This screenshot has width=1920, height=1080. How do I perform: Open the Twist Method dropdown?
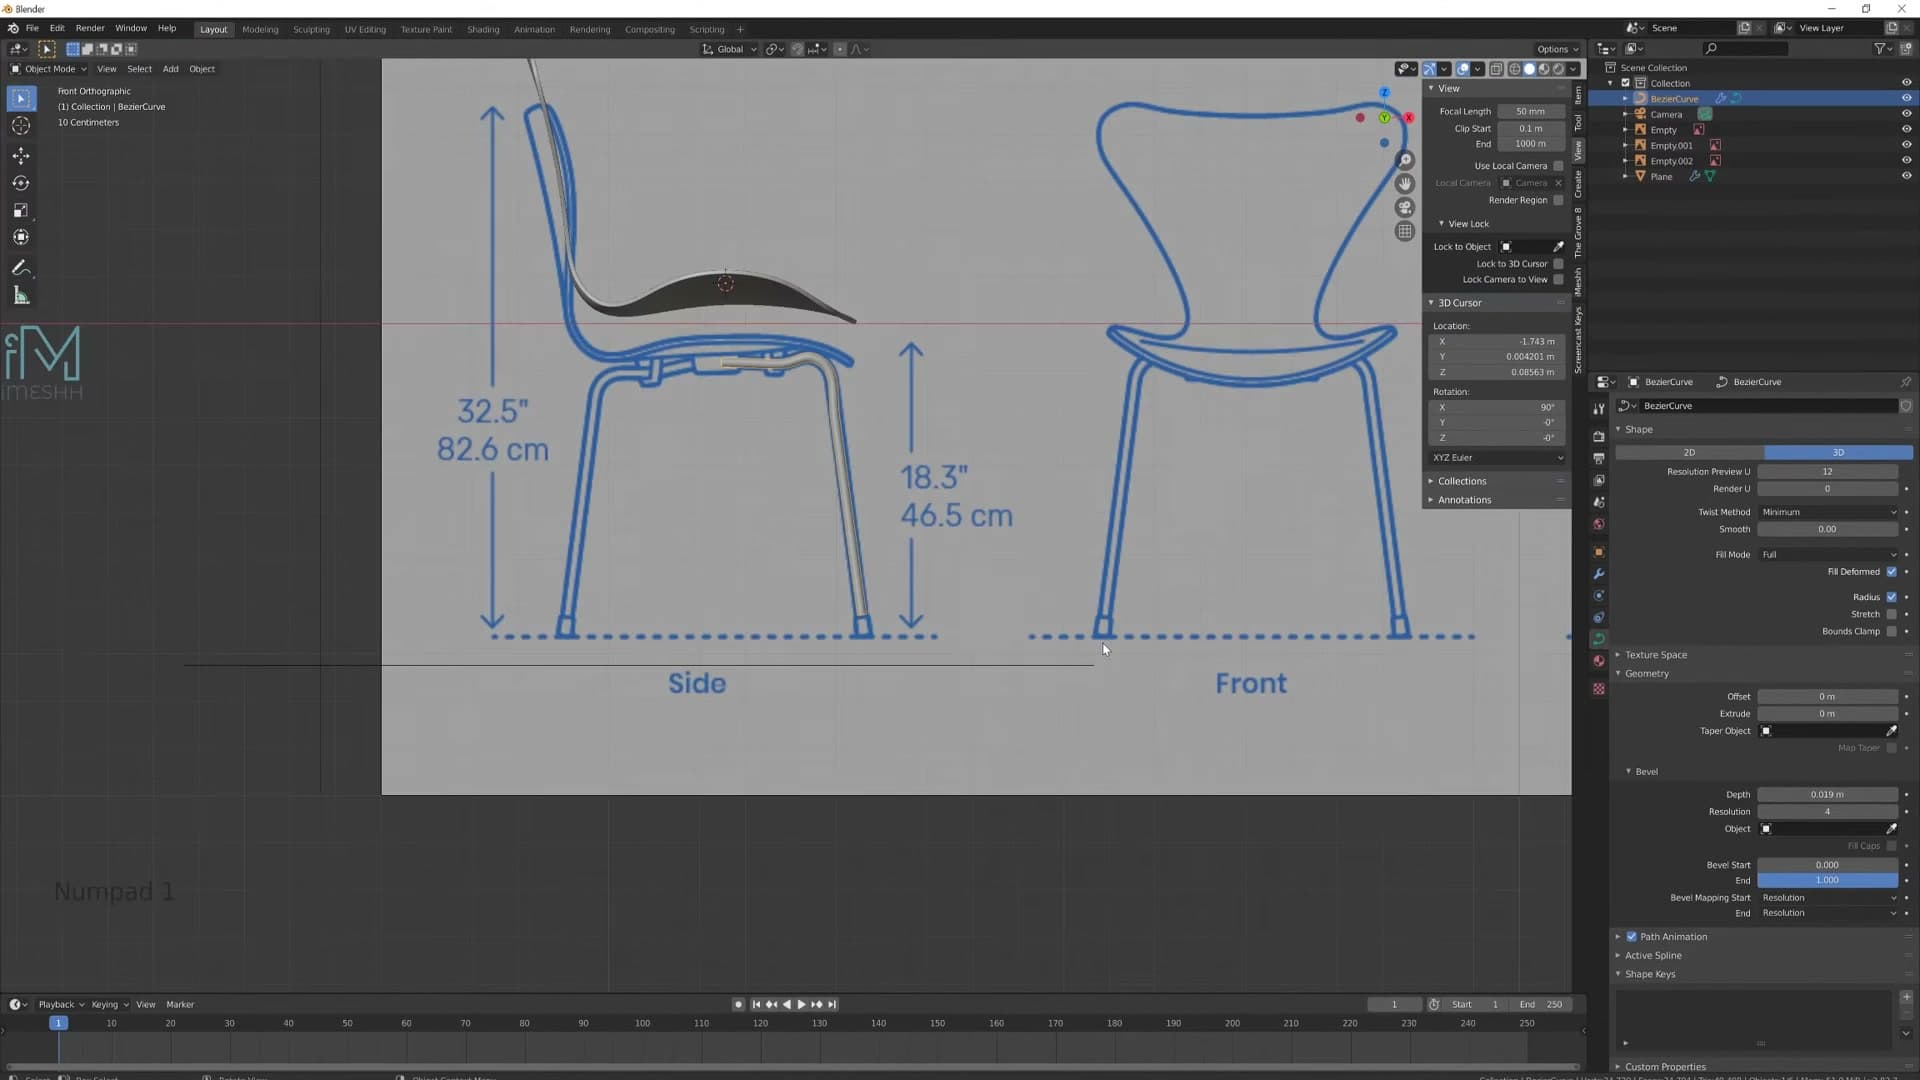(1828, 512)
